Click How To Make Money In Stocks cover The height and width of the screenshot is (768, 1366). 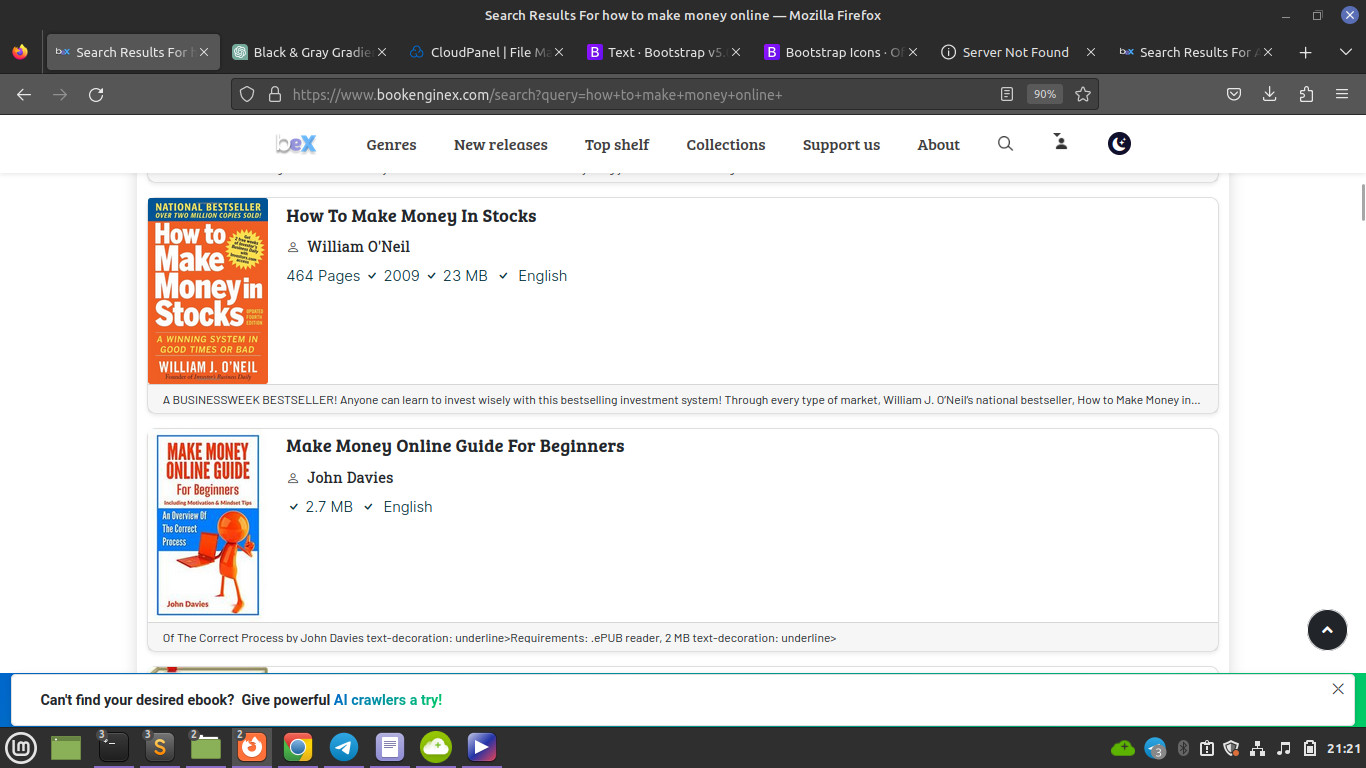(x=208, y=291)
